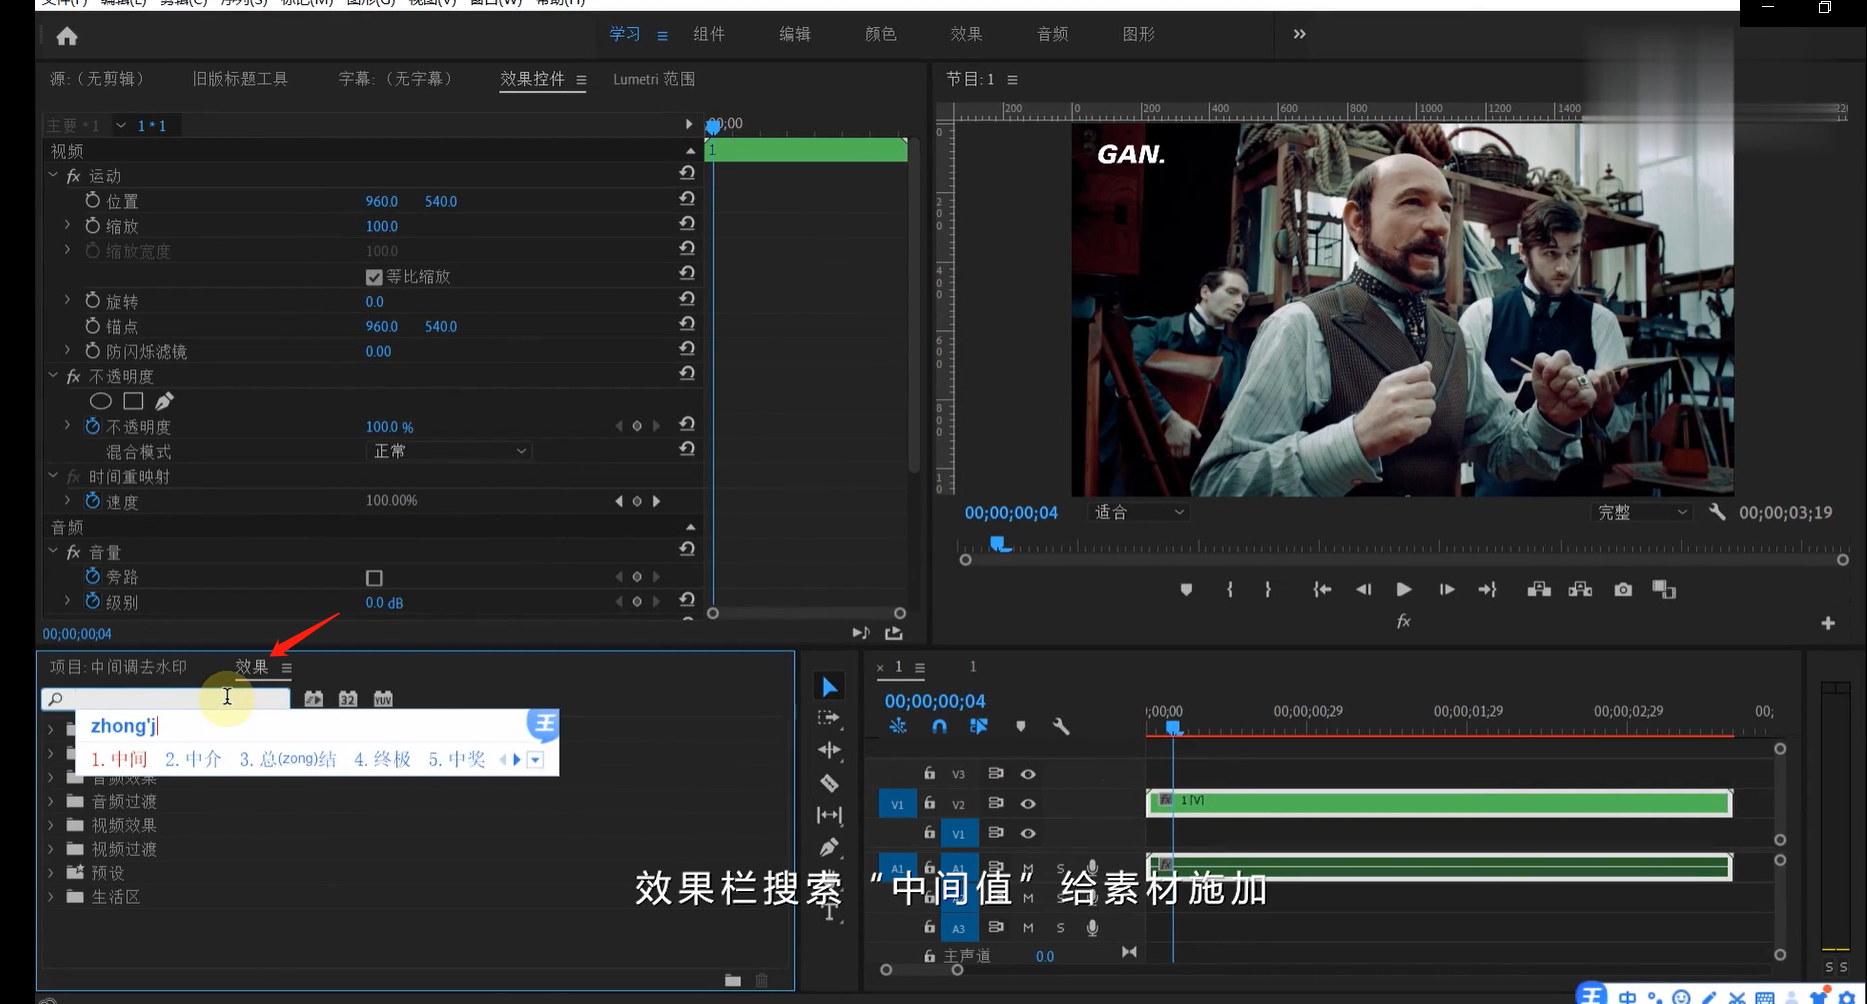1867x1004 pixels.
Task: Go to In point
Action: (x=1322, y=590)
